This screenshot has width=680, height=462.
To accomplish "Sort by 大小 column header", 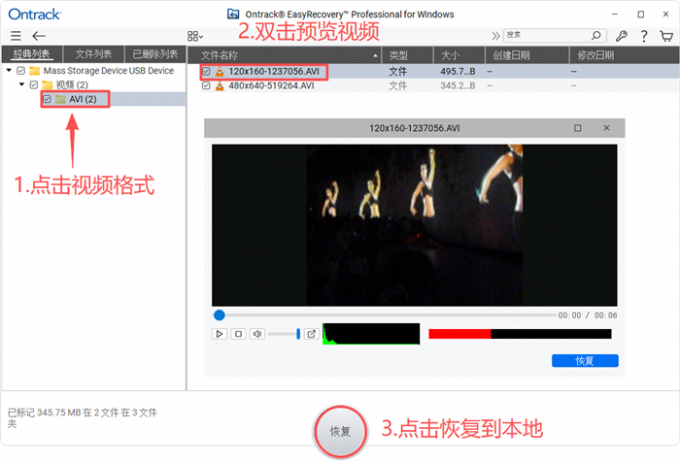I will (x=459, y=55).
